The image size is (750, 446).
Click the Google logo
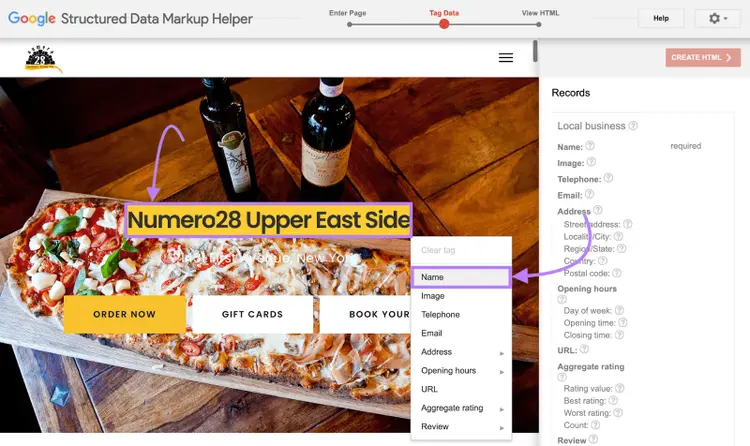(32, 19)
